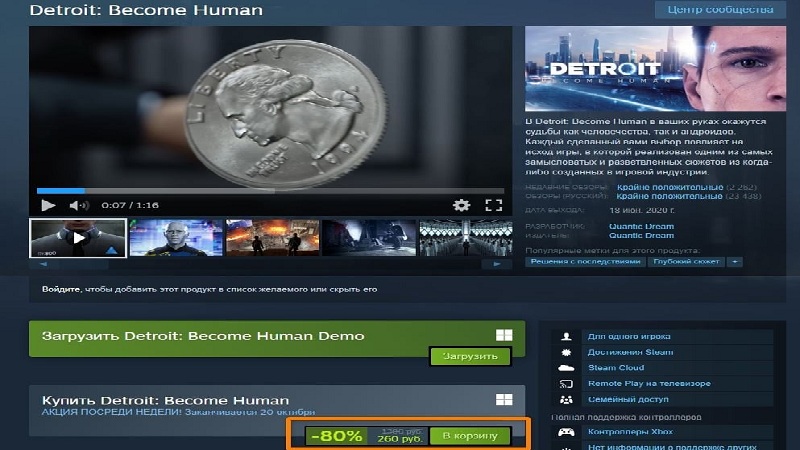
Task: Click Remote Play cast icon
Action: pos(566,384)
